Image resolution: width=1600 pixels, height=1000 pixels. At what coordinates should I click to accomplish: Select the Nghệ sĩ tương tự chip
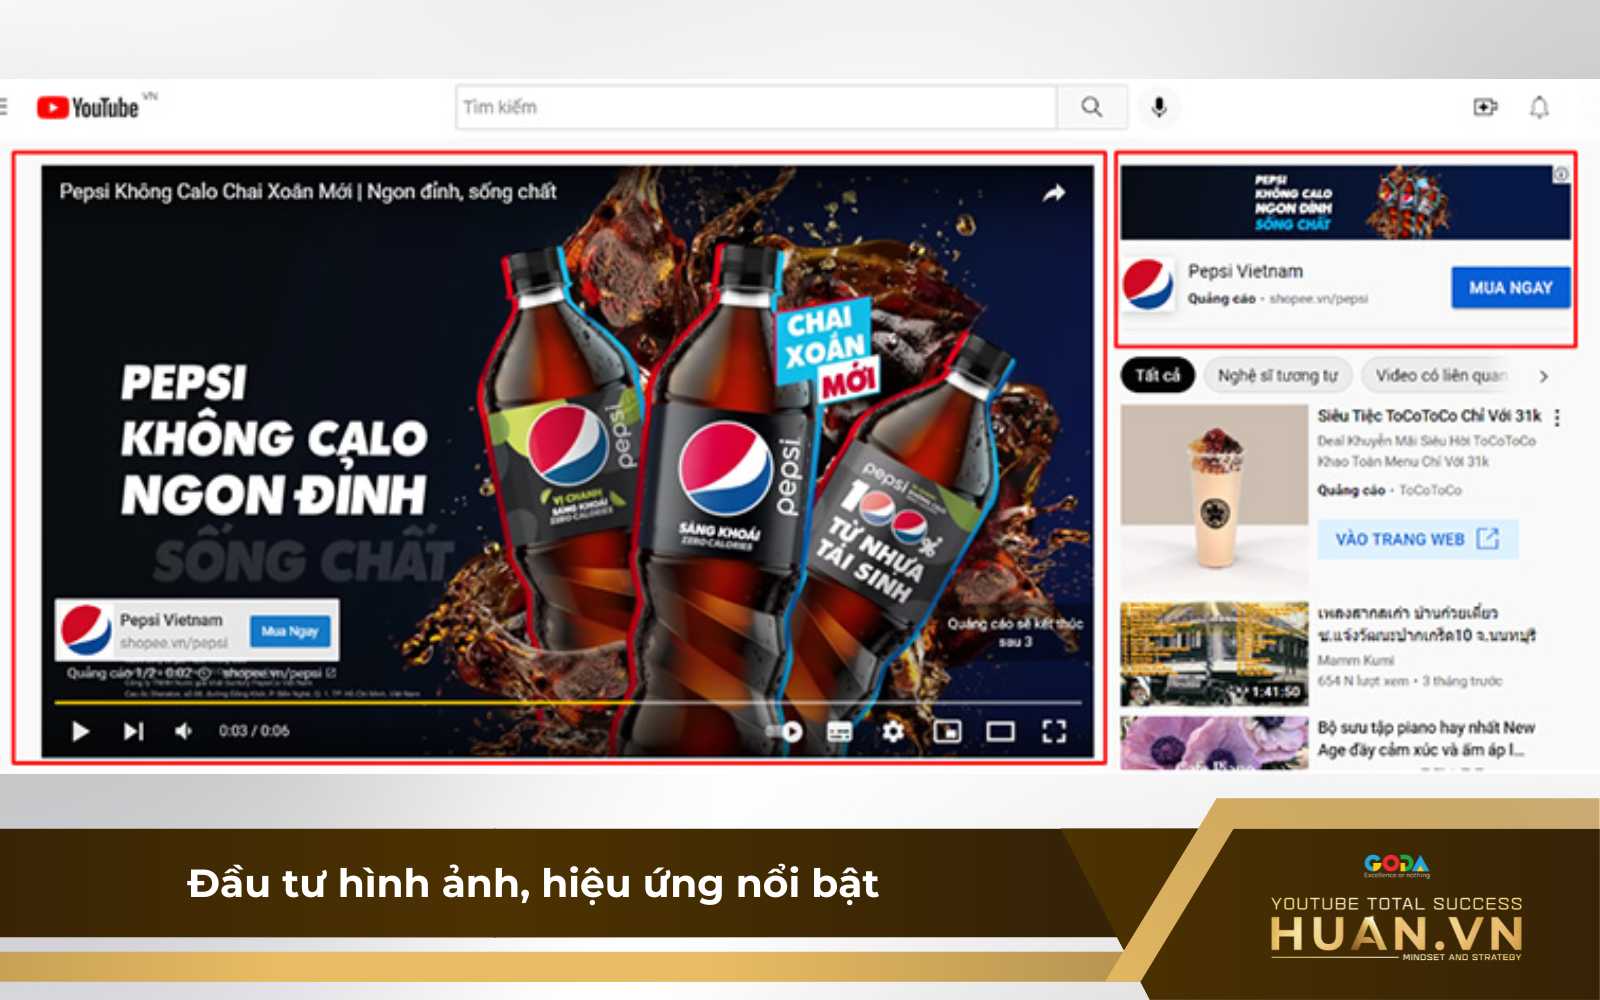1277,376
